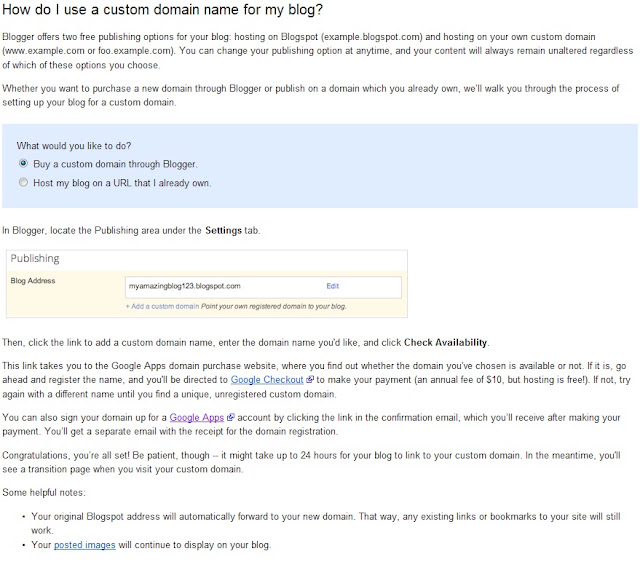This screenshot has width=640, height=562.
Task: Click '+ Add a custom domain' link
Action: coord(162,306)
